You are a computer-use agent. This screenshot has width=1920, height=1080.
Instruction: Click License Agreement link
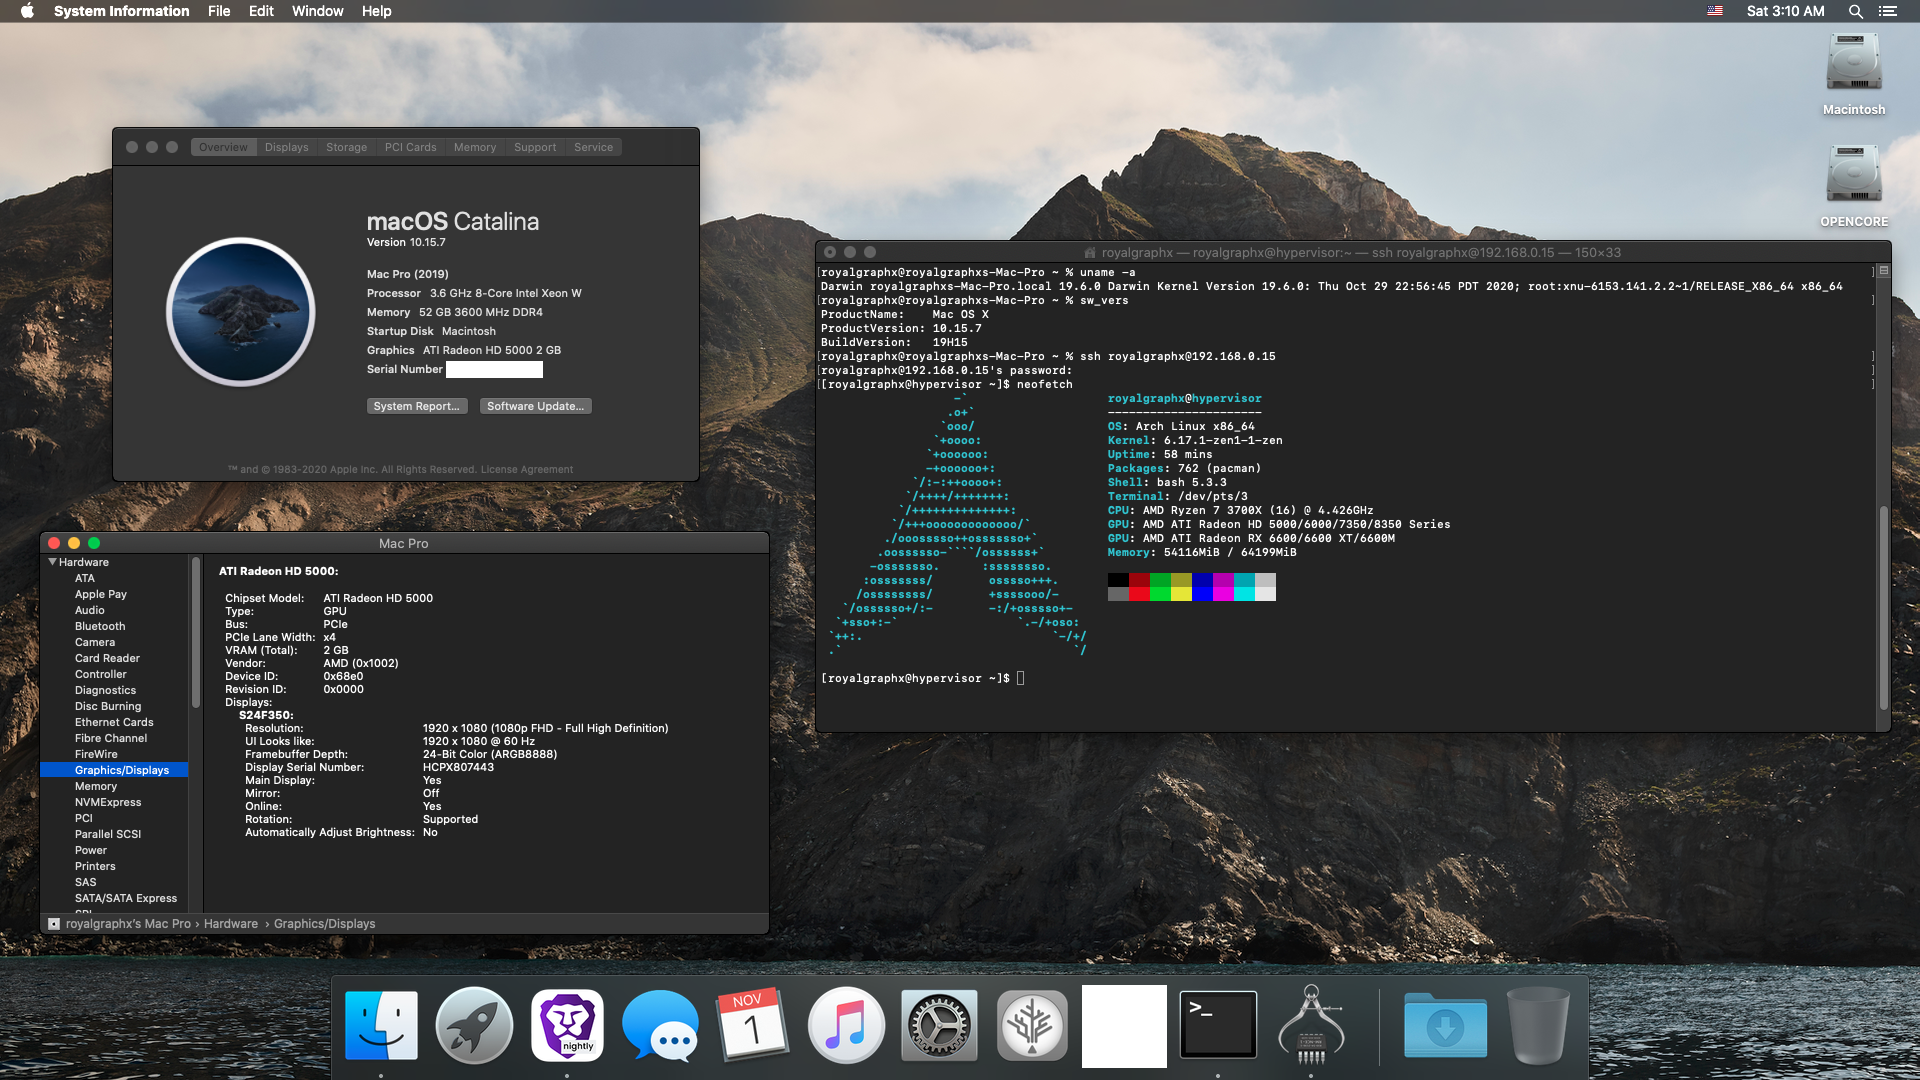(526, 469)
